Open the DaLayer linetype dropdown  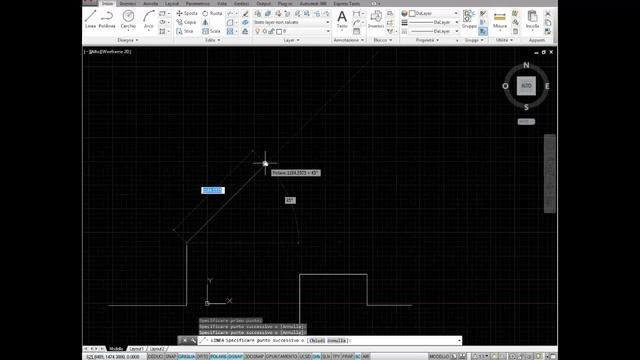click(434, 31)
